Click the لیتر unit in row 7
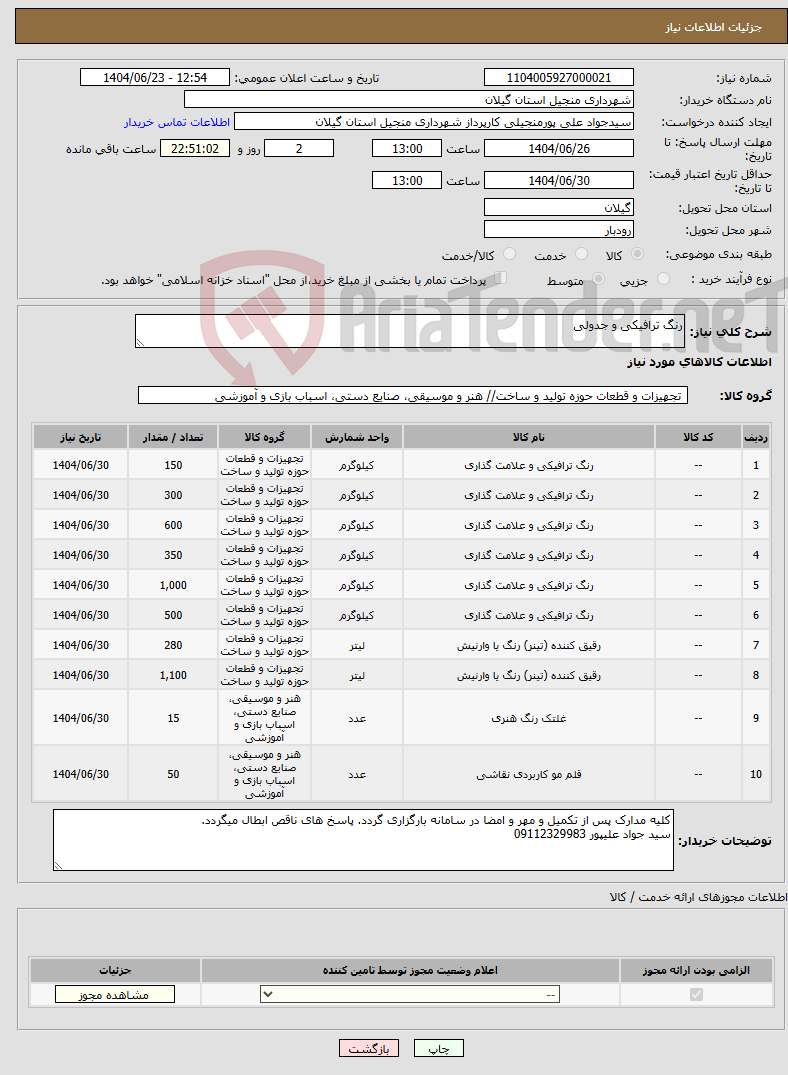Image resolution: width=788 pixels, height=1075 pixels. [357, 645]
